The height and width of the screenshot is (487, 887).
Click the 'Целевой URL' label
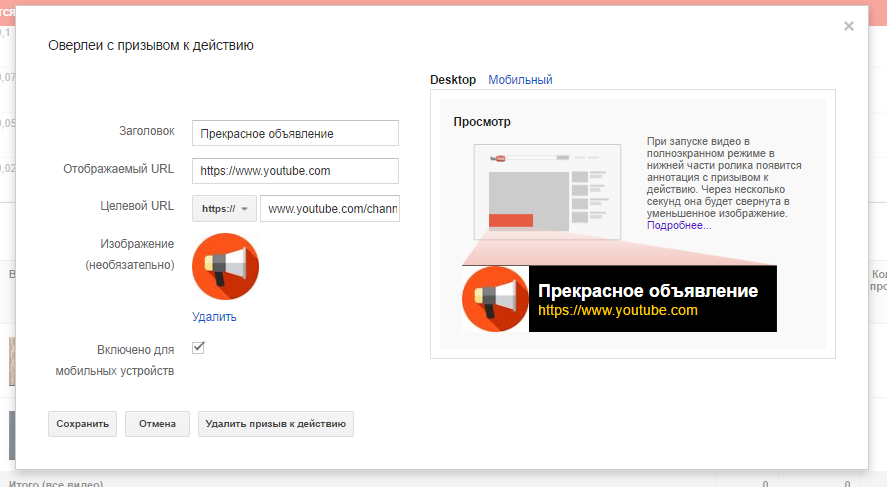[137, 206]
